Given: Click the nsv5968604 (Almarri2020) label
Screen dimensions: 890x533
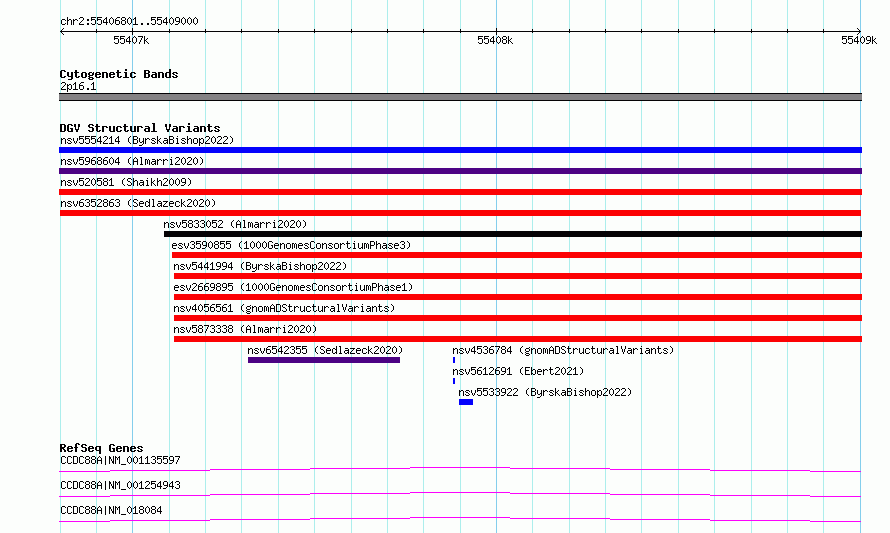Looking at the screenshot, I should tap(132, 161).
